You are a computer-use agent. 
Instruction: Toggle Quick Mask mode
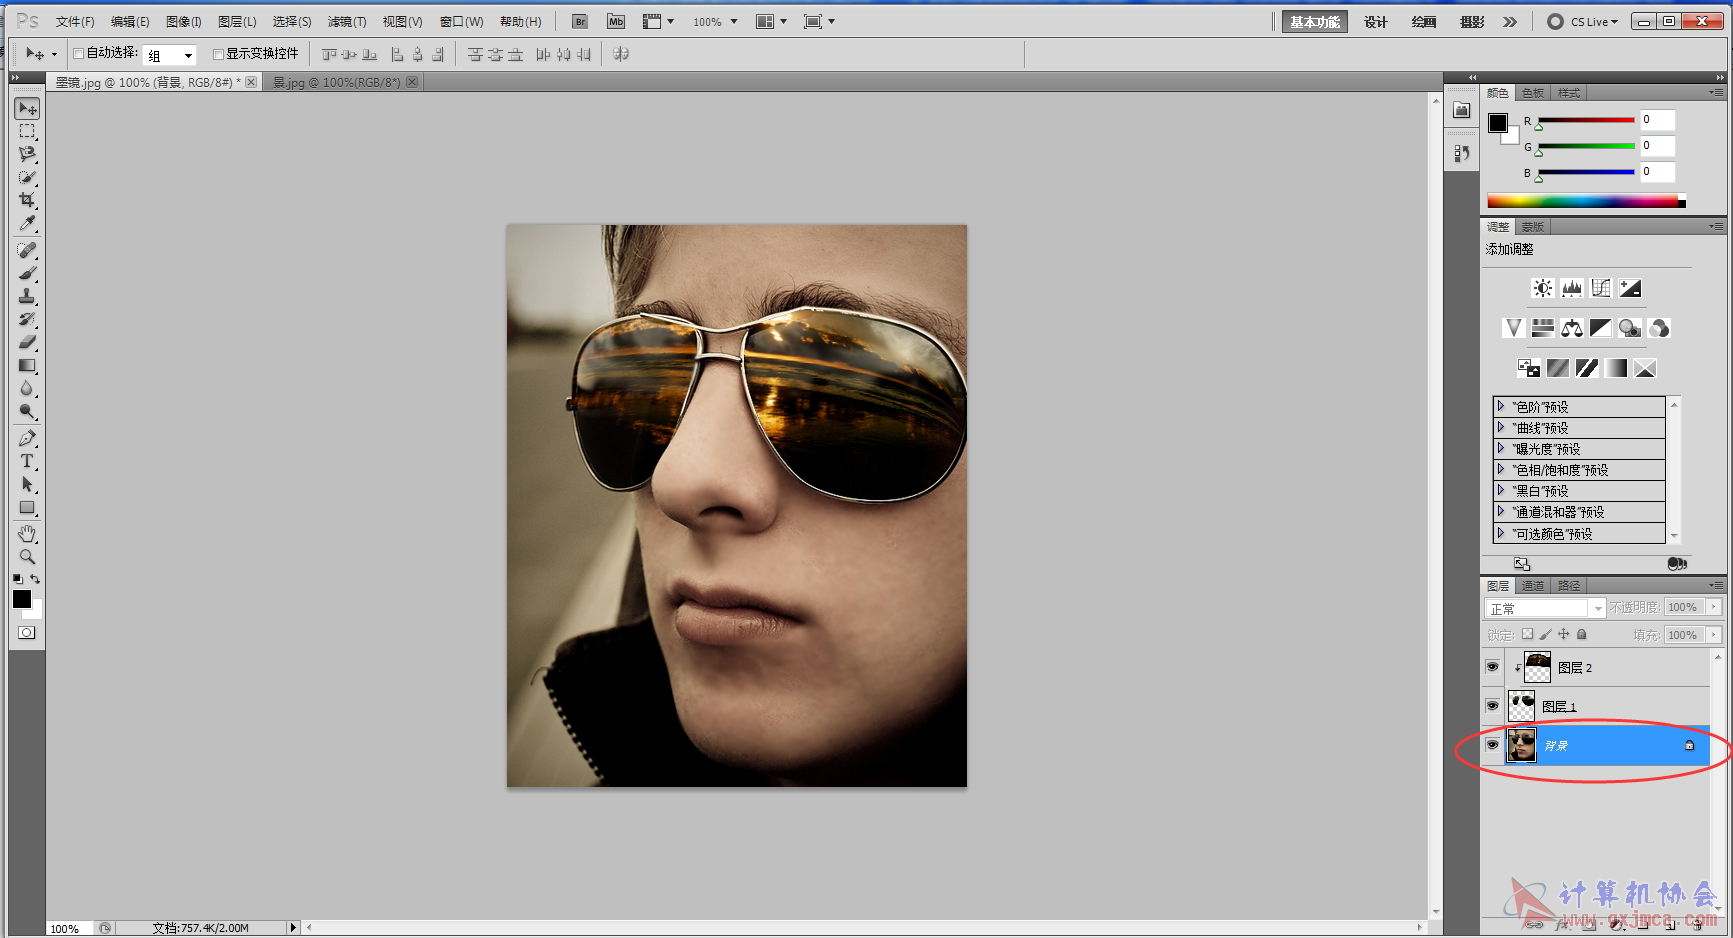(x=27, y=632)
